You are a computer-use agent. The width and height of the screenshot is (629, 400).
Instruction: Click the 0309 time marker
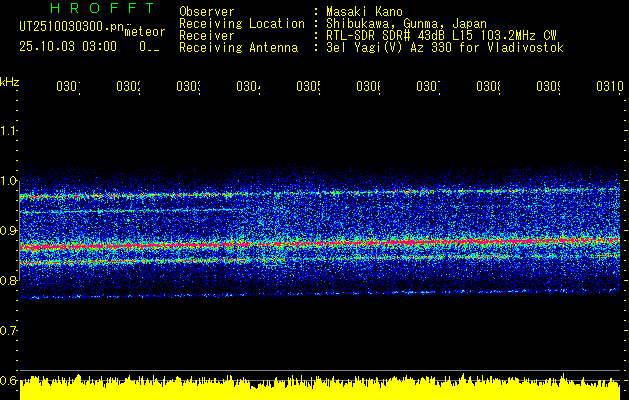click(x=548, y=86)
